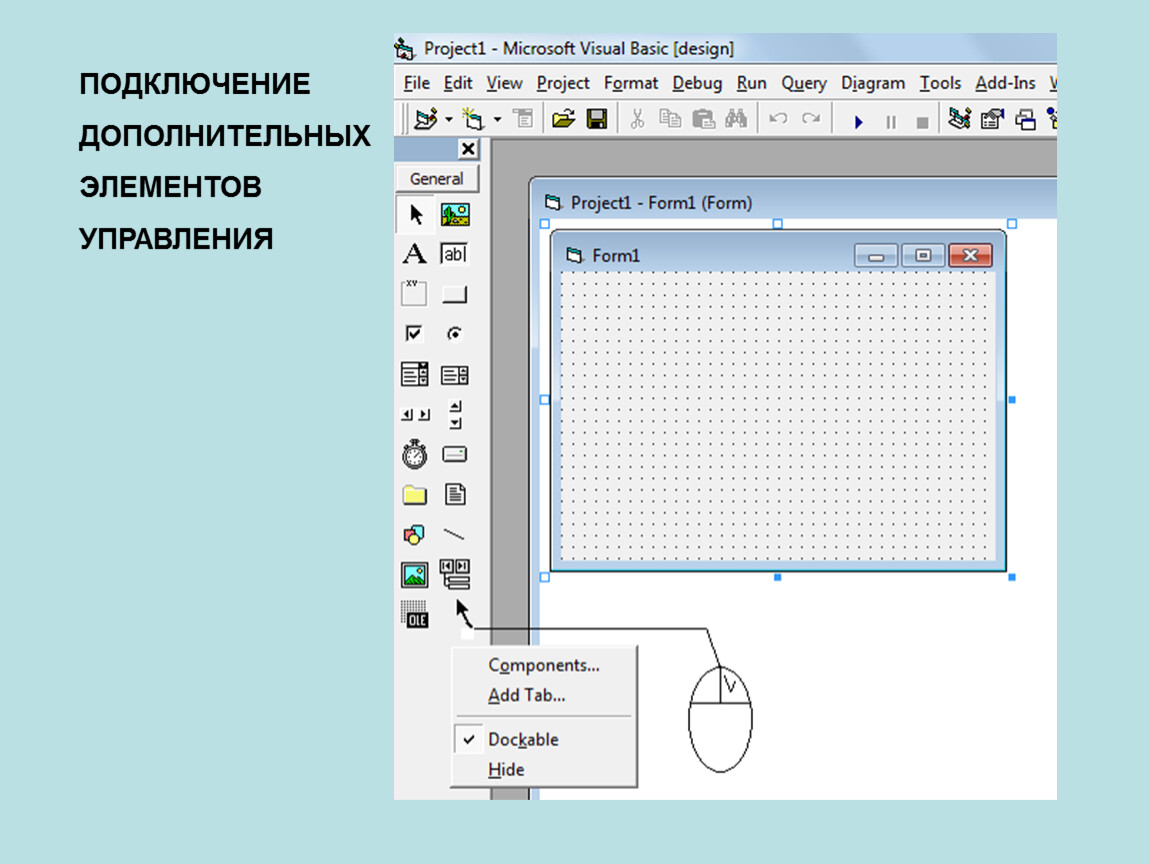The height and width of the screenshot is (864, 1150).
Task: Toggle the Dockable option in the context menu
Action: [543, 739]
